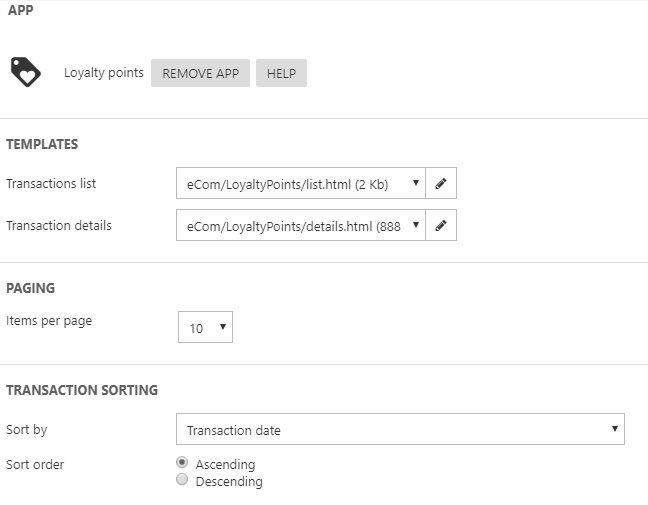This screenshot has width=648, height=505.
Task: Click the Transactions list field label
Action: pyautogui.click(x=51, y=184)
